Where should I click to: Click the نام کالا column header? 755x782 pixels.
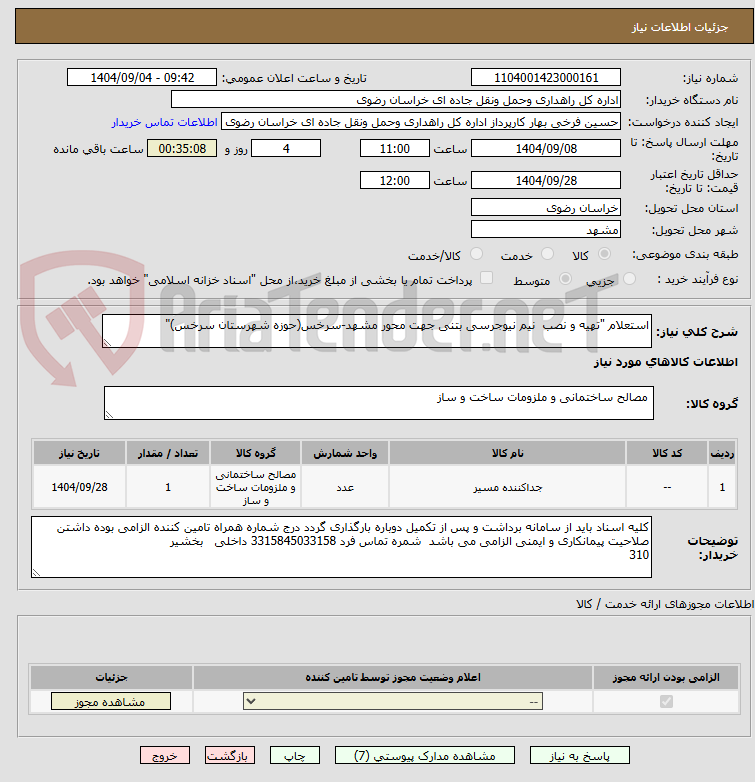coord(508,453)
